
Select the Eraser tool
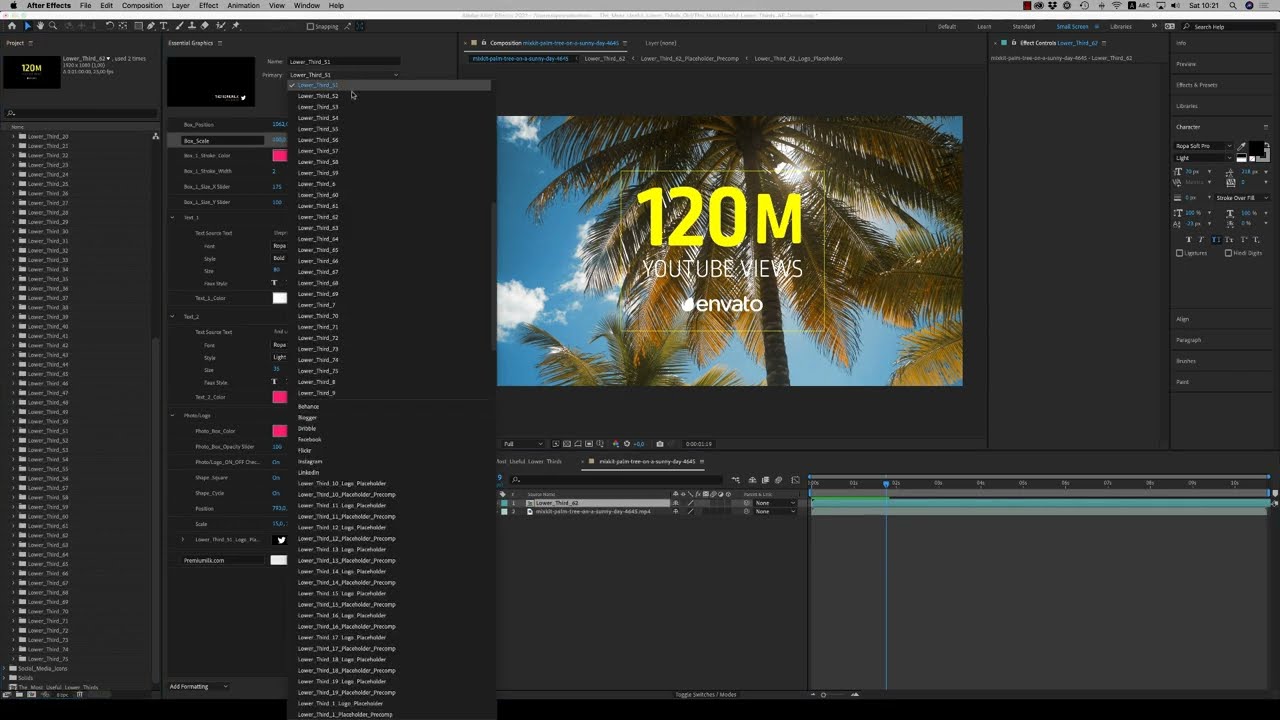coord(204,26)
